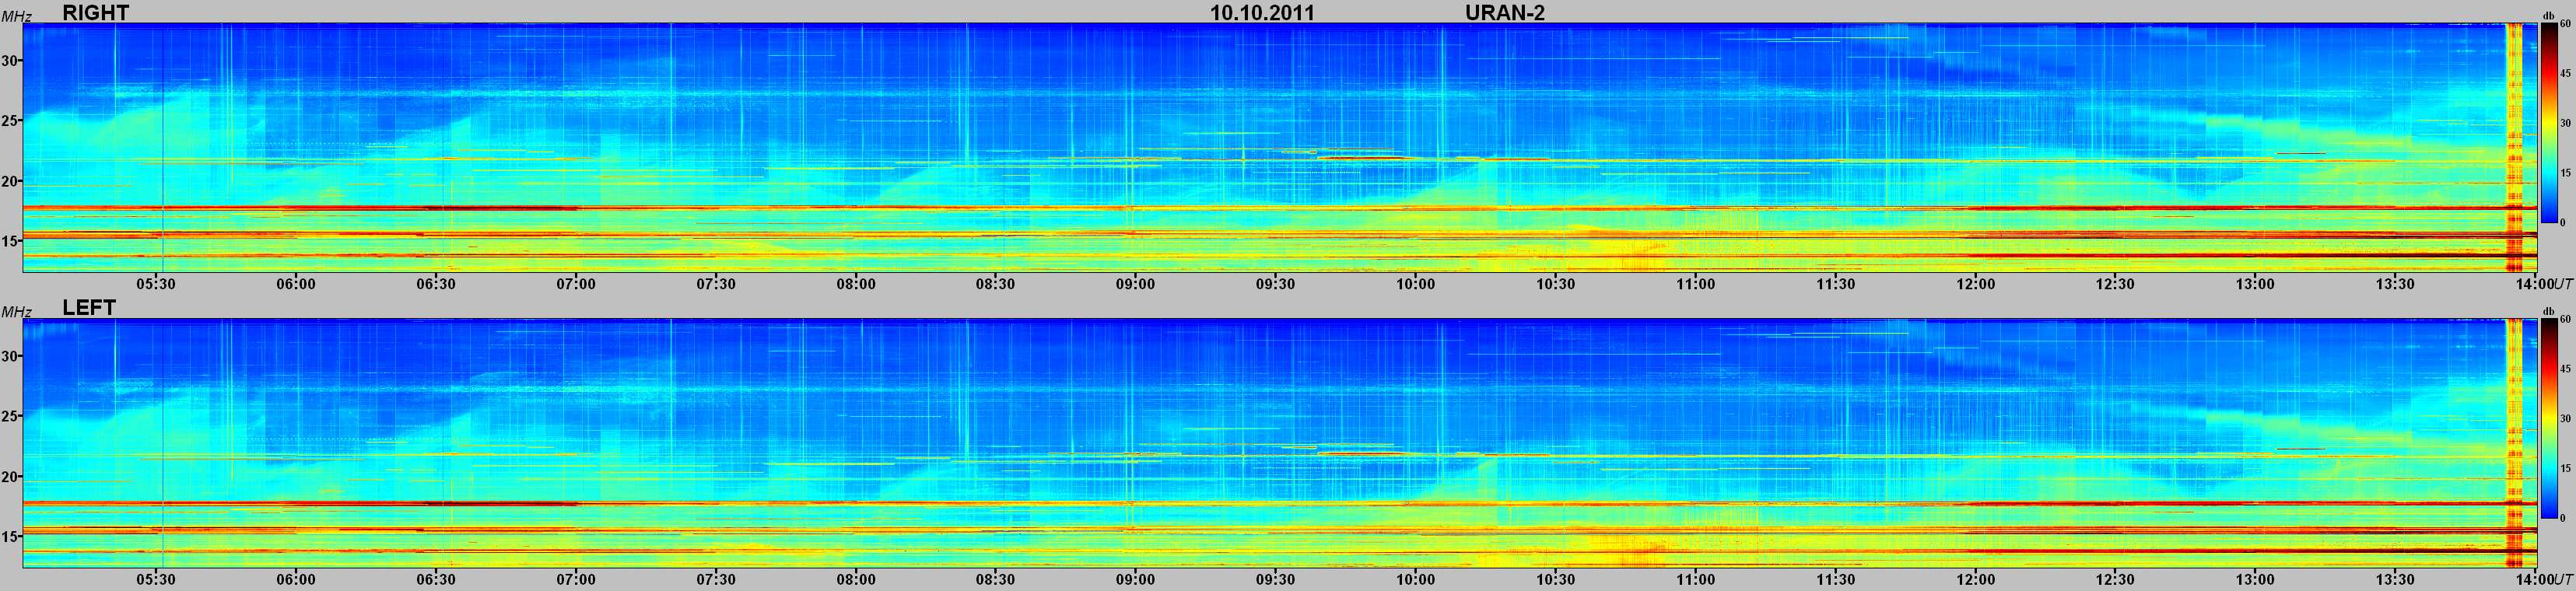Click the 25 MHz tick in LEFT panel
The width and height of the screenshot is (2576, 591).
tap(11, 417)
